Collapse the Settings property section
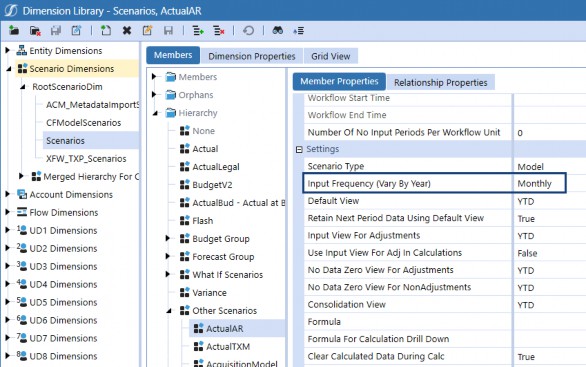586x367 pixels. (299, 149)
